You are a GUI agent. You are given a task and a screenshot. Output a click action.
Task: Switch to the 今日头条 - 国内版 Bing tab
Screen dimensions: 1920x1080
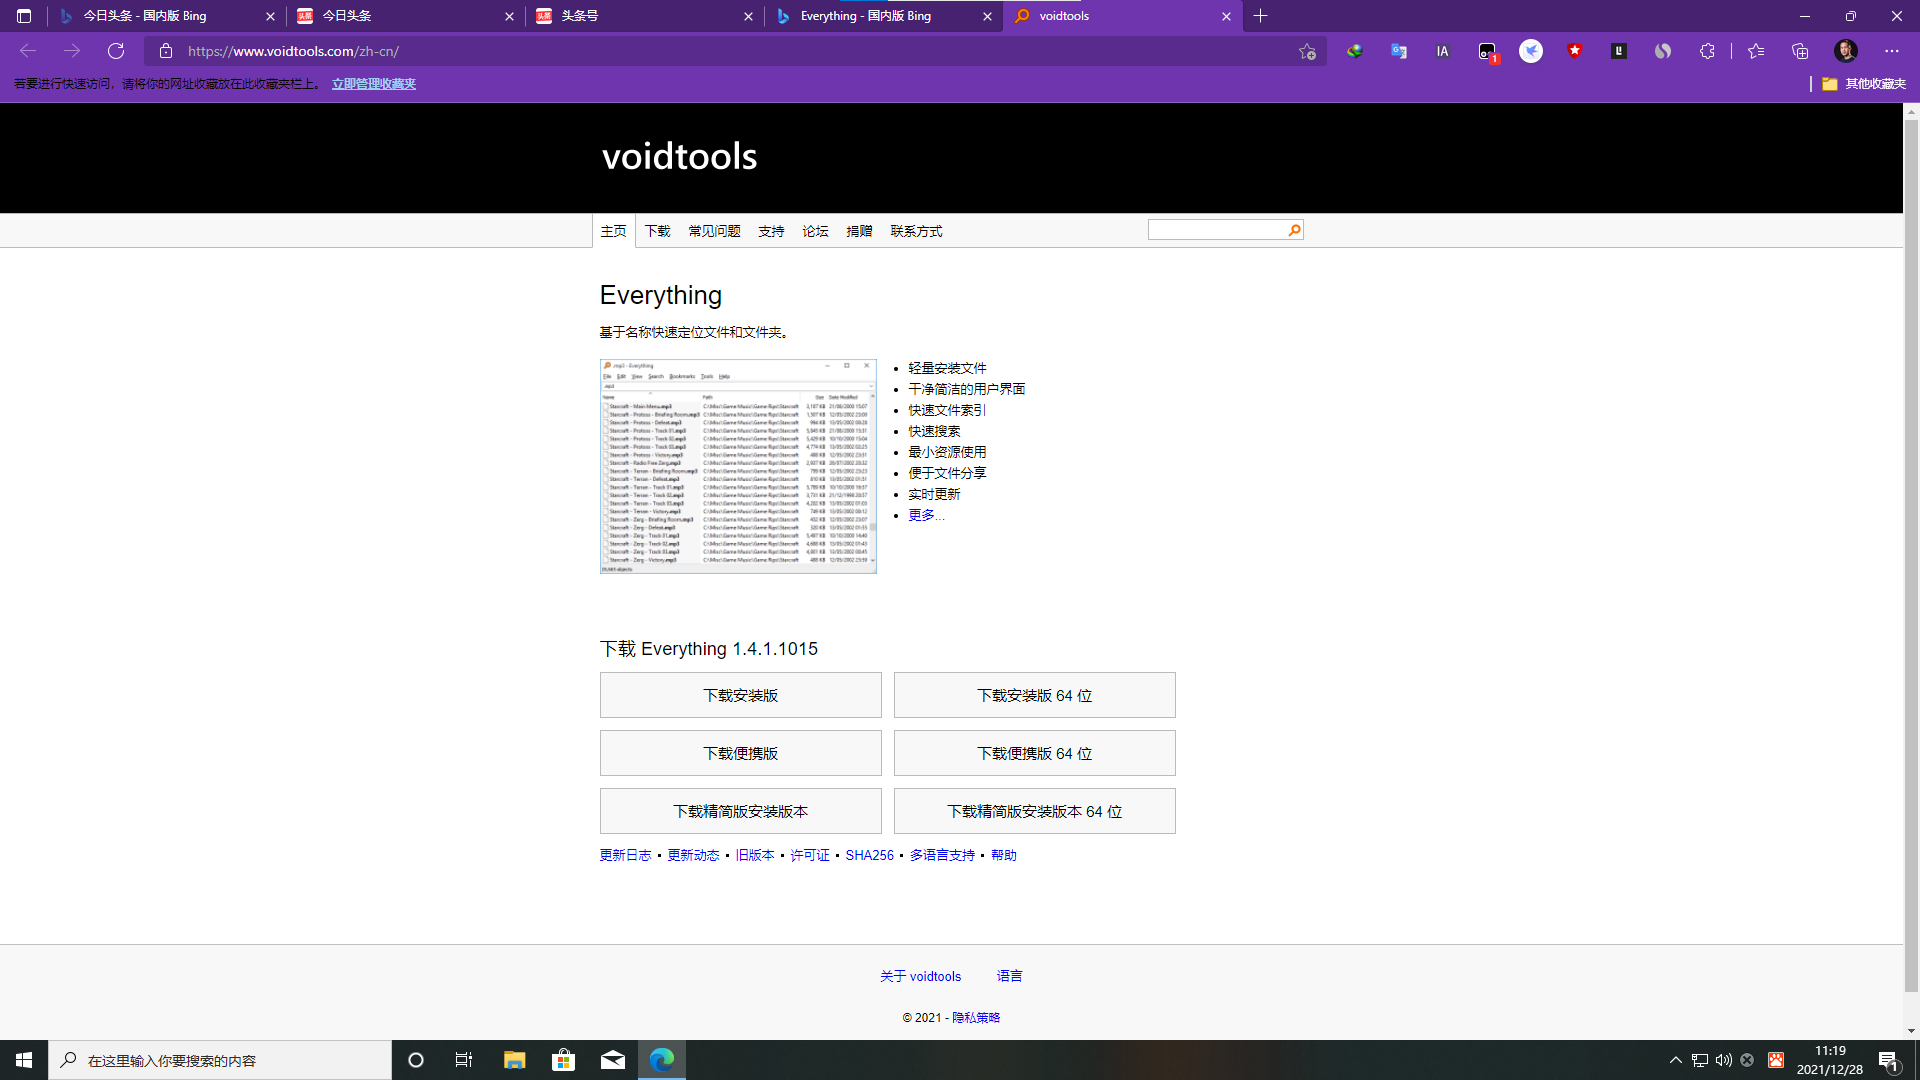pyautogui.click(x=166, y=16)
